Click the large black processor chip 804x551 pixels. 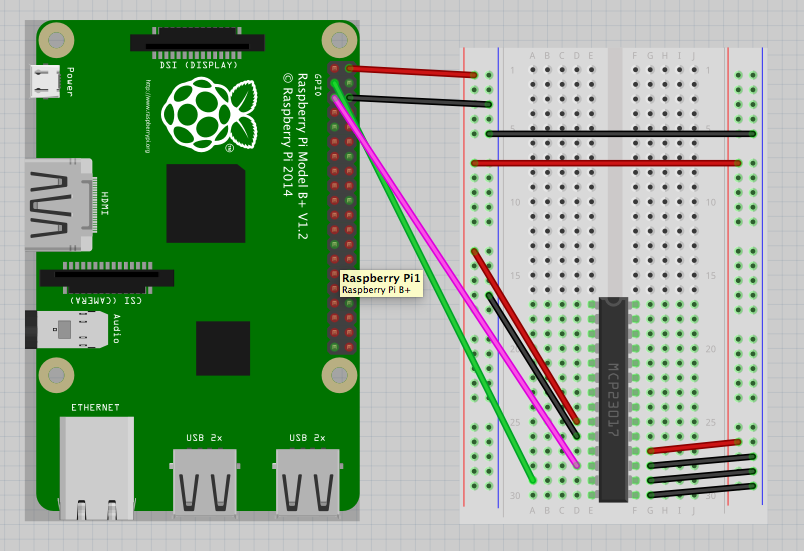206,203
